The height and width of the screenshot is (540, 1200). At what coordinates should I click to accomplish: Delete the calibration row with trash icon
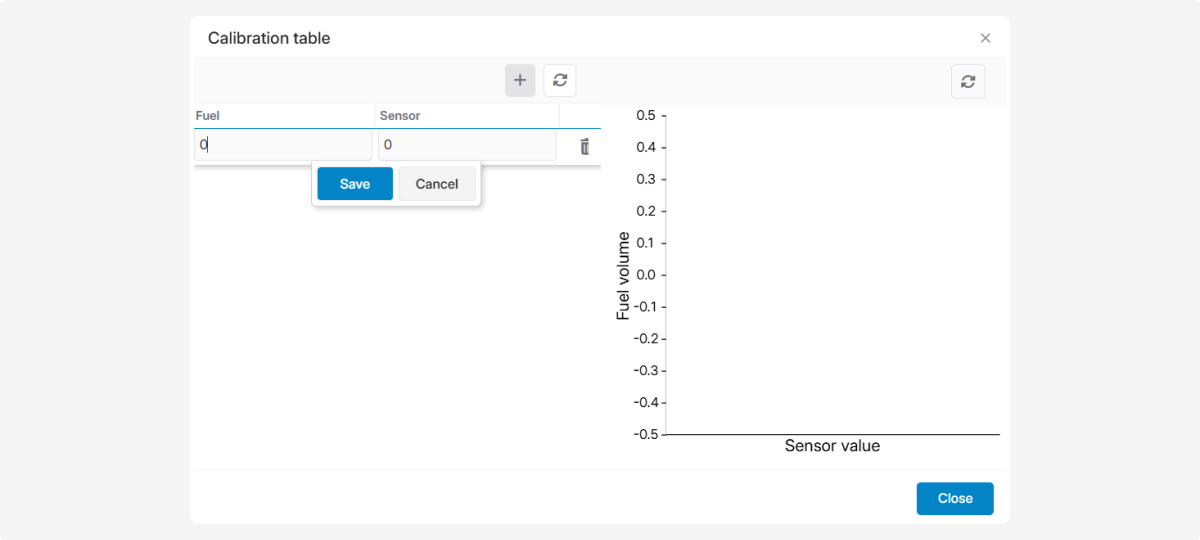click(585, 146)
